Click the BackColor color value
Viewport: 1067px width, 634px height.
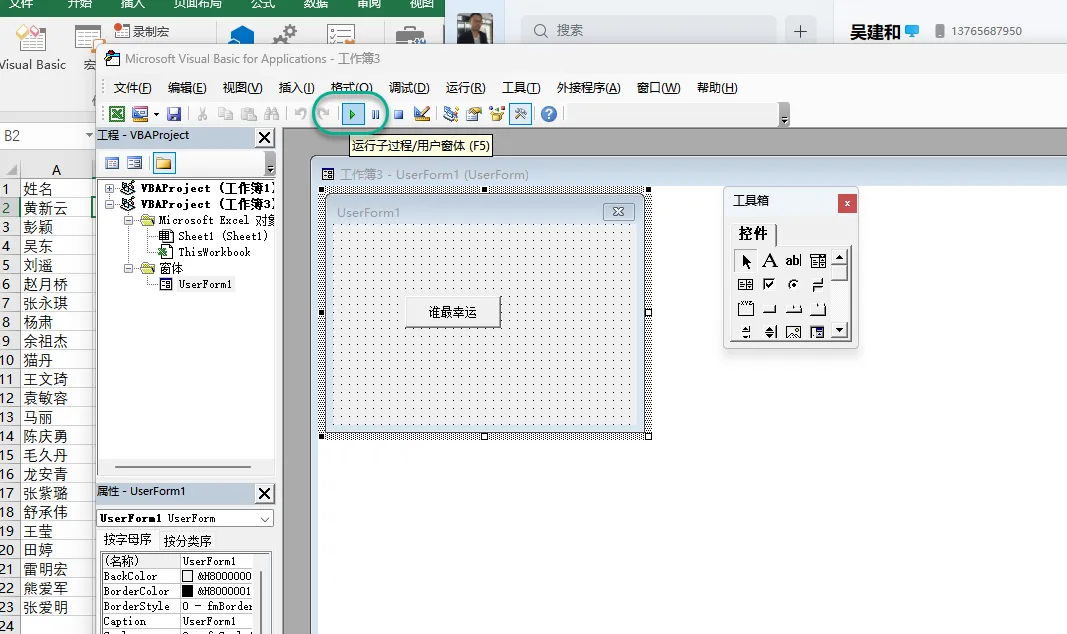coord(217,576)
